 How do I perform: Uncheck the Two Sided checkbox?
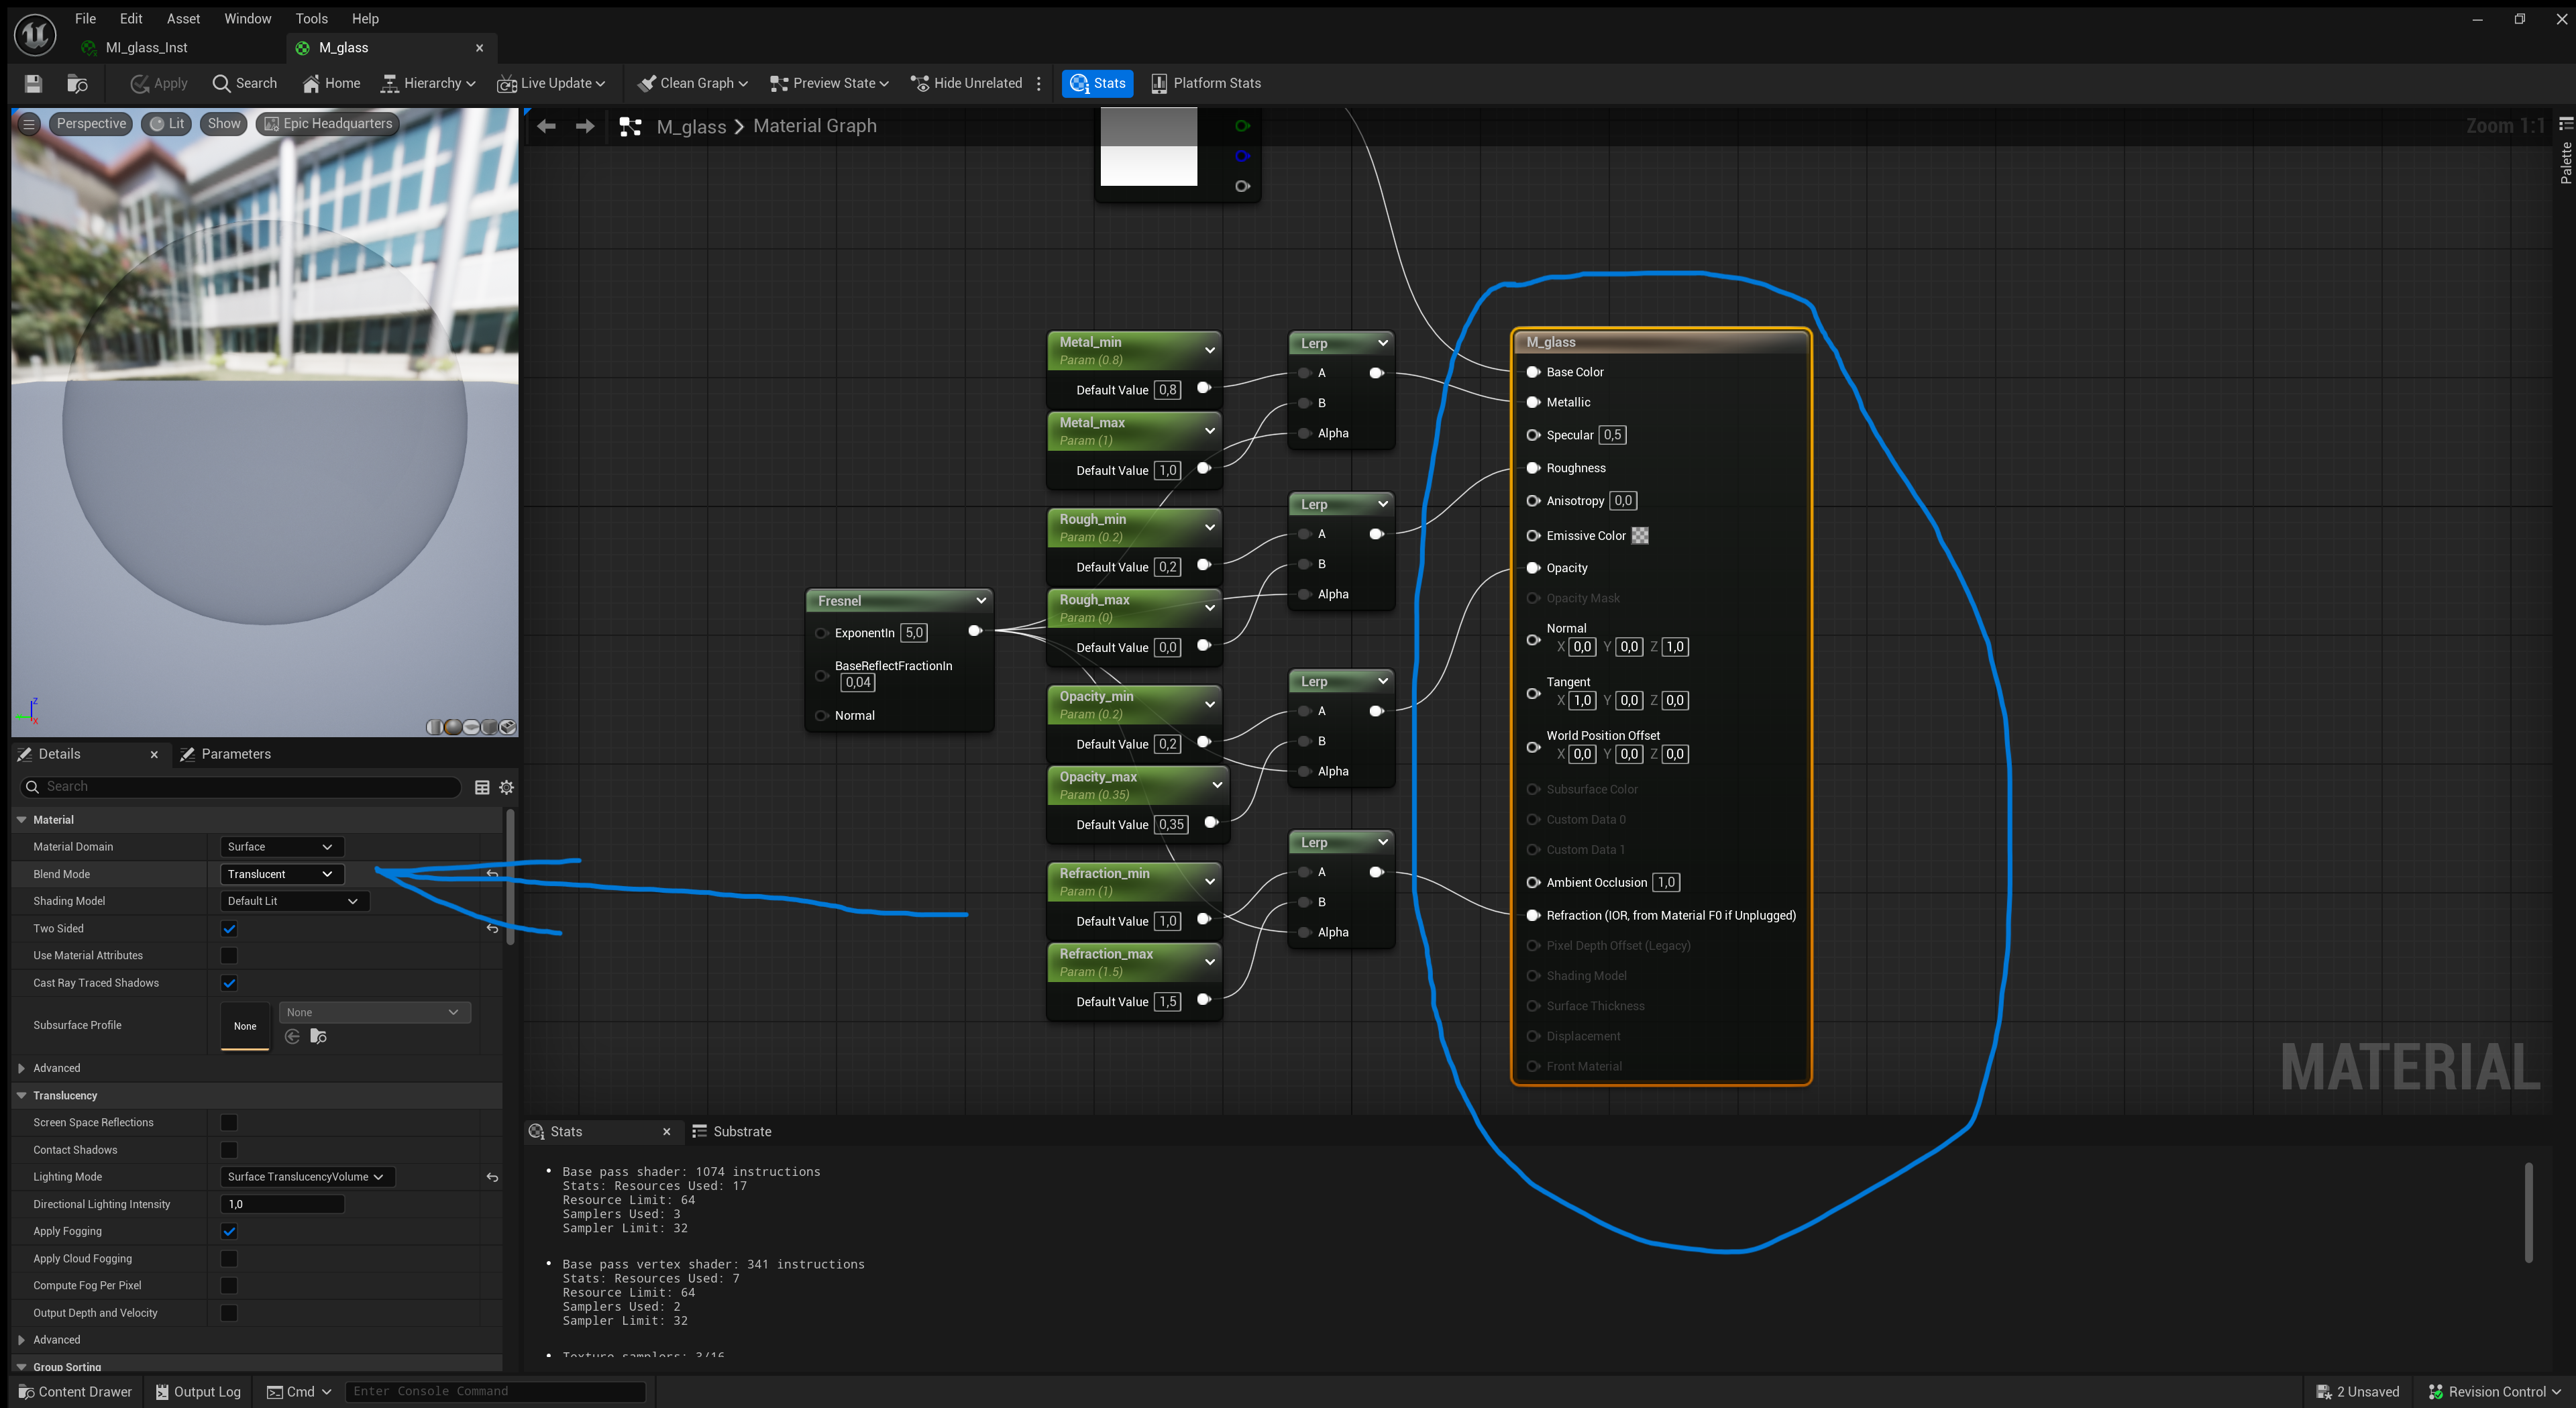pyautogui.click(x=229, y=929)
